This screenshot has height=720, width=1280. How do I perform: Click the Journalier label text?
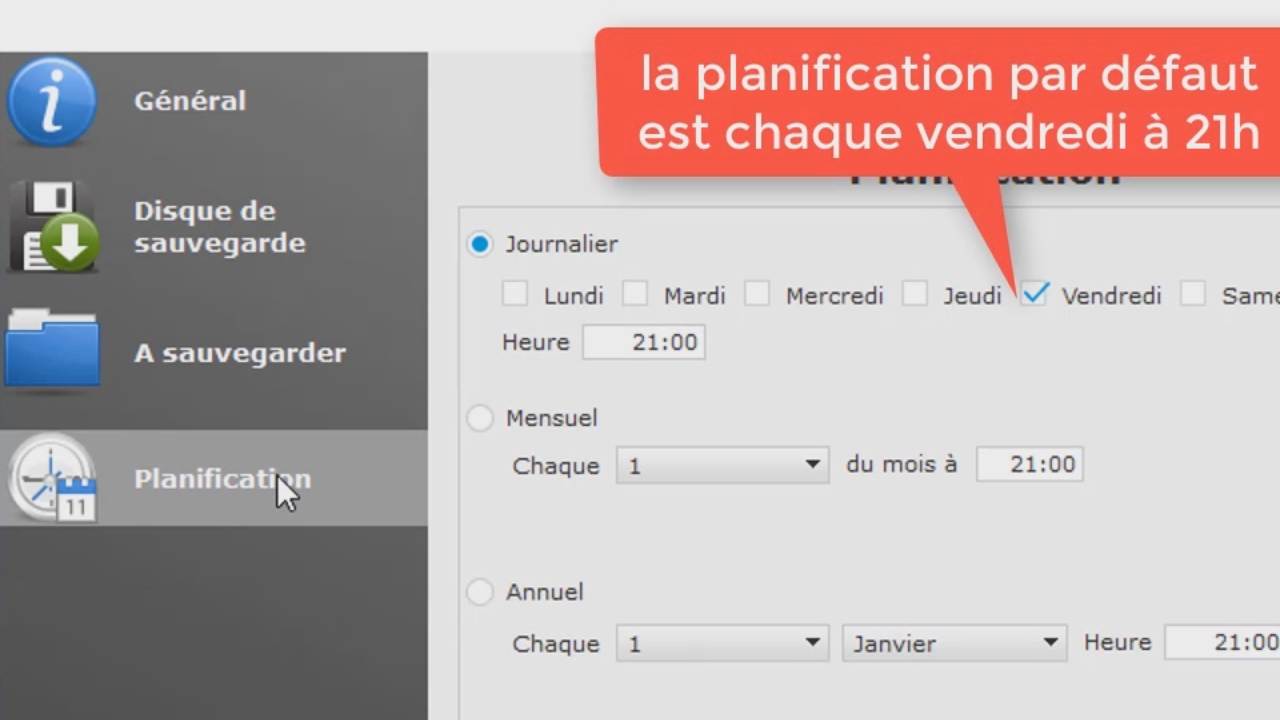click(562, 244)
